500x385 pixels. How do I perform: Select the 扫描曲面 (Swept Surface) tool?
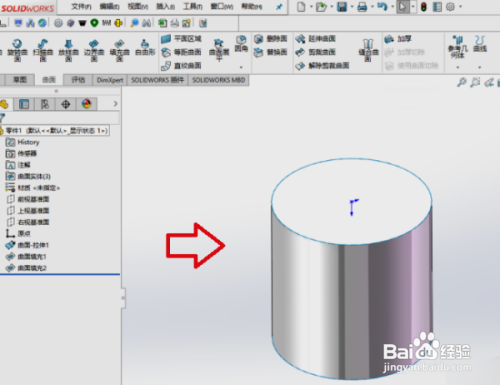[43, 50]
